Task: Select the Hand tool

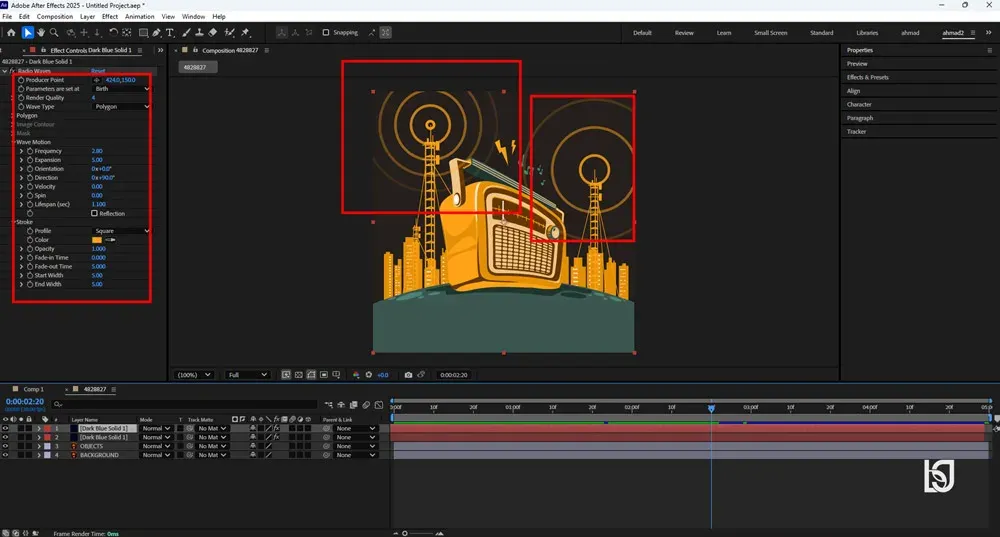Action: click(41, 33)
